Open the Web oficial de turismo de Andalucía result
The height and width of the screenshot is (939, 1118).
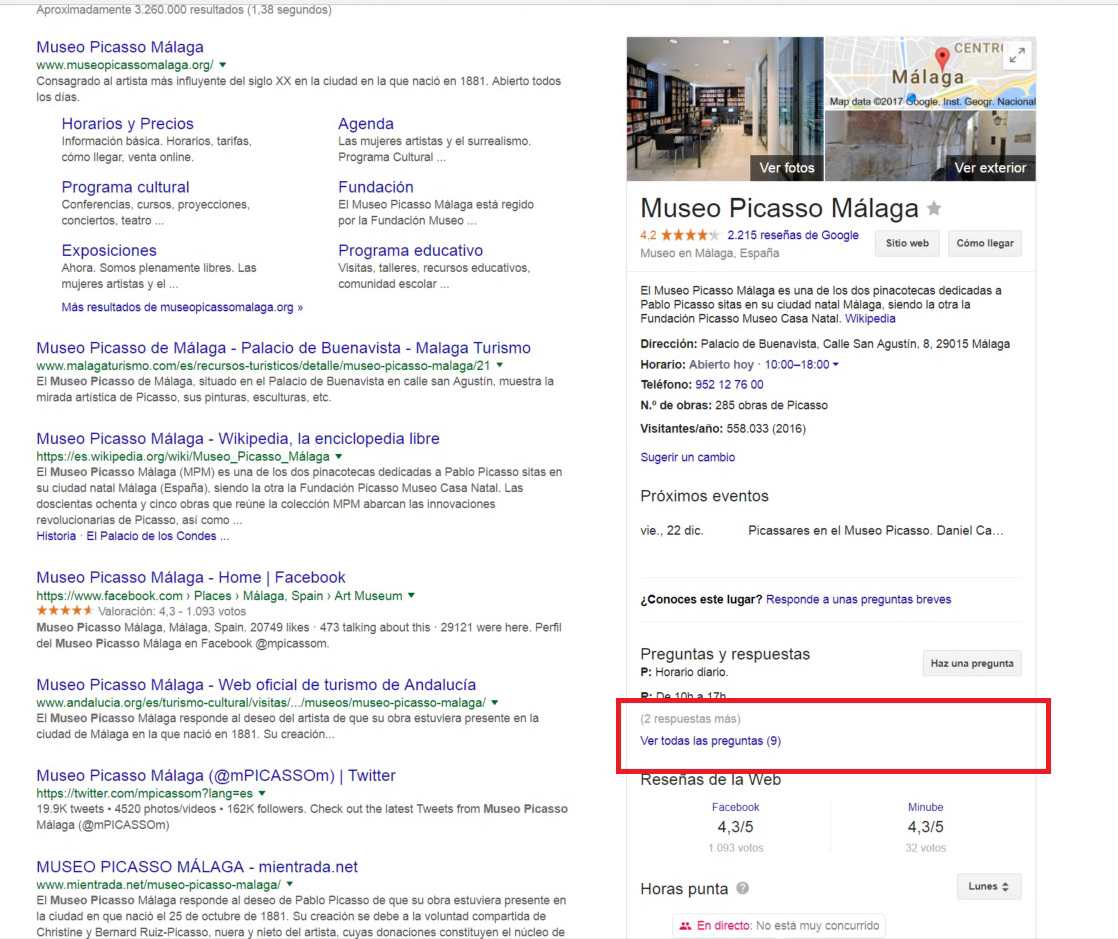pyautogui.click(x=256, y=684)
